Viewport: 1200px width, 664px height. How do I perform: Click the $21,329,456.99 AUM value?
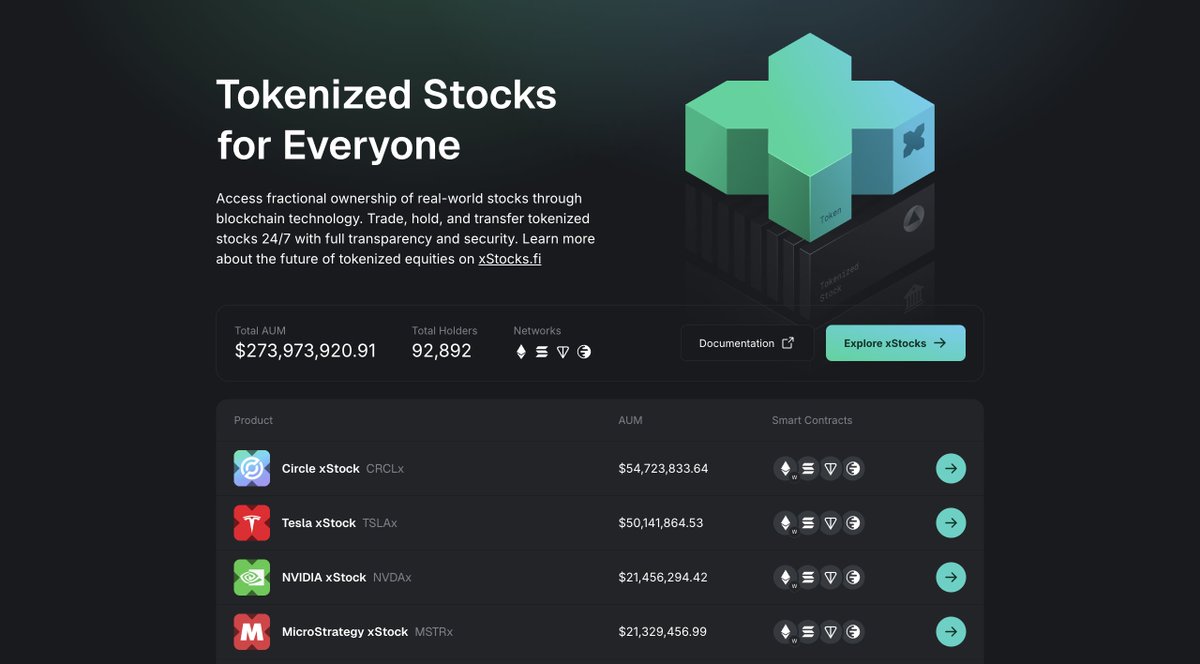(662, 632)
